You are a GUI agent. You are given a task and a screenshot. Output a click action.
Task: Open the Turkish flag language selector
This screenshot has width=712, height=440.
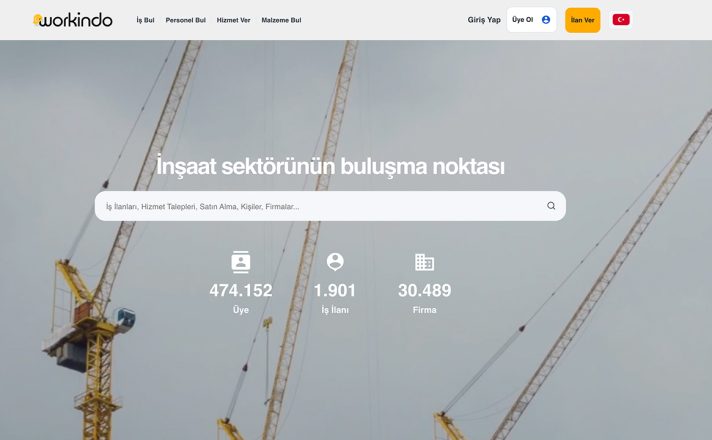pyautogui.click(x=621, y=20)
